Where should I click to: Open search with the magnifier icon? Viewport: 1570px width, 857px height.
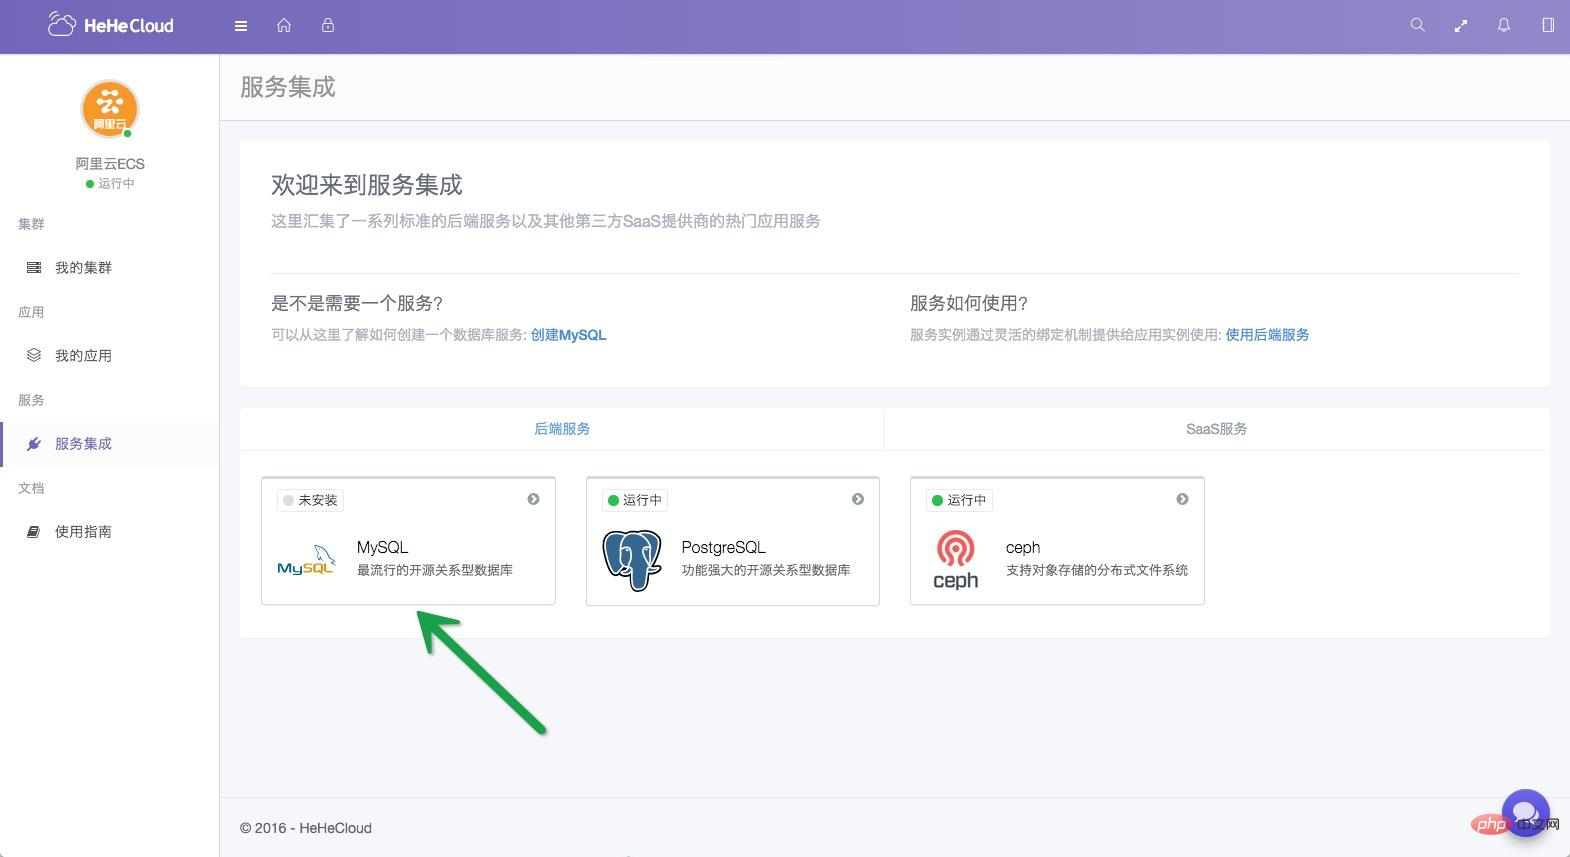(1417, 26)
